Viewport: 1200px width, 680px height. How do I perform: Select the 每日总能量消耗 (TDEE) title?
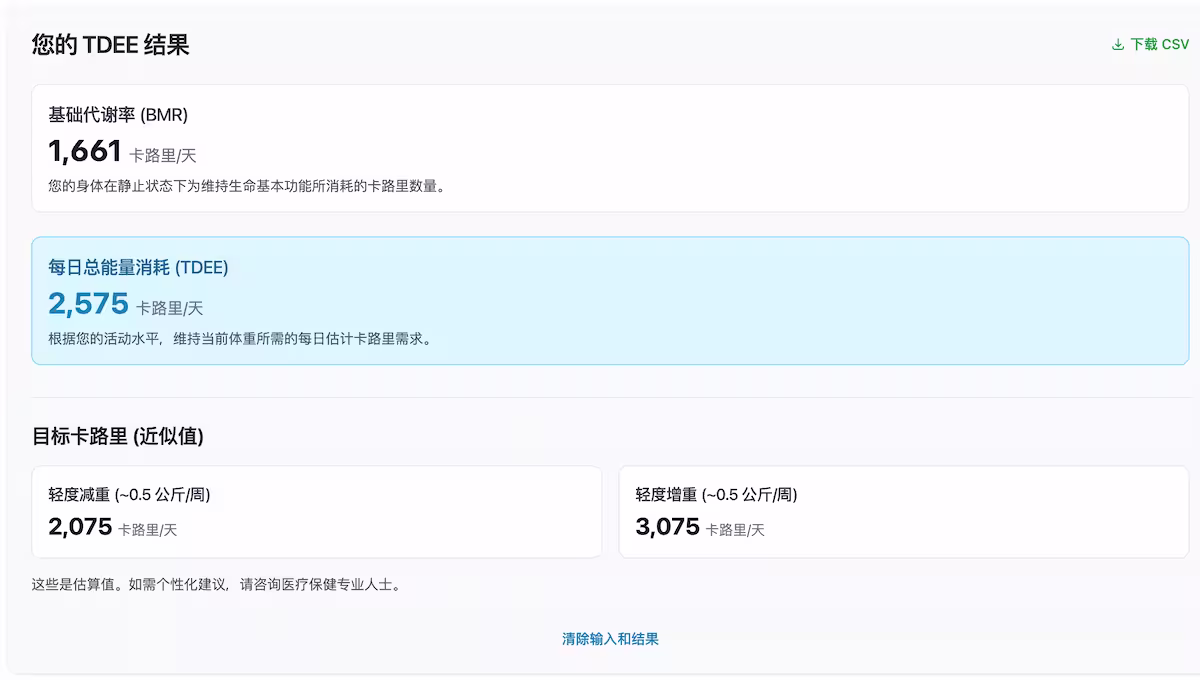click(138, 267)
